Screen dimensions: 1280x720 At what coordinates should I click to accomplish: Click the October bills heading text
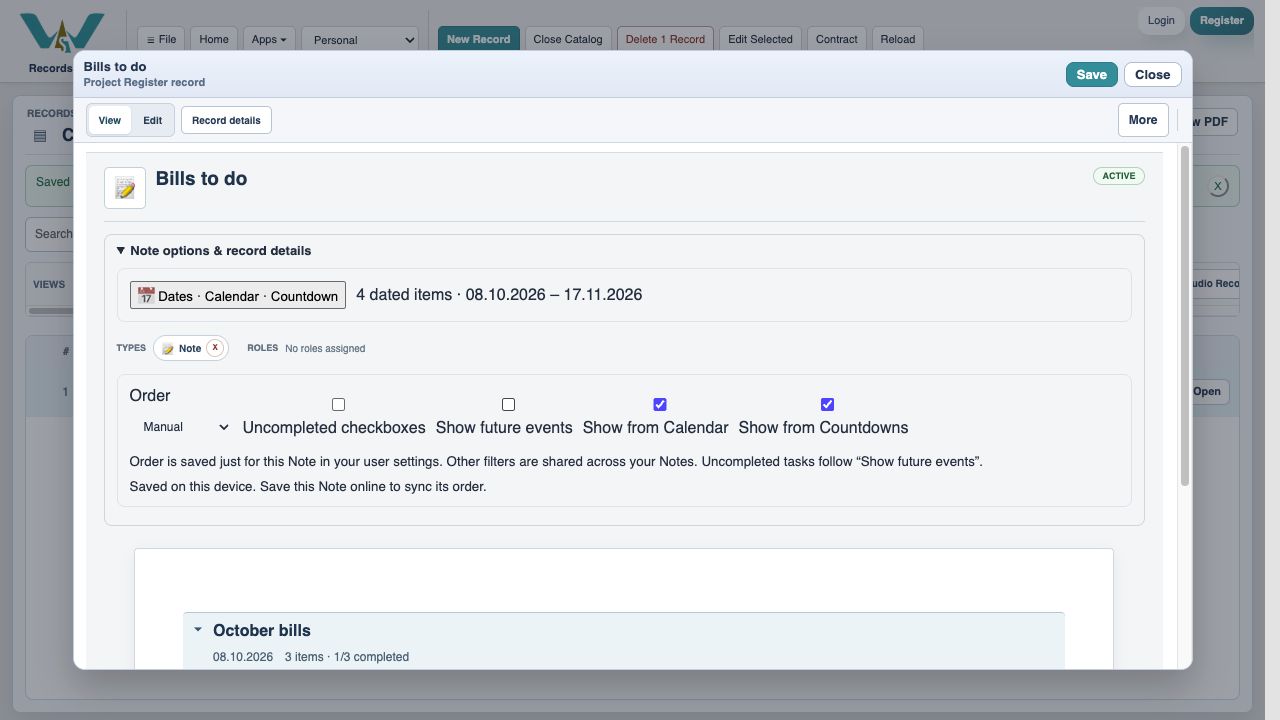click(262, 630)
